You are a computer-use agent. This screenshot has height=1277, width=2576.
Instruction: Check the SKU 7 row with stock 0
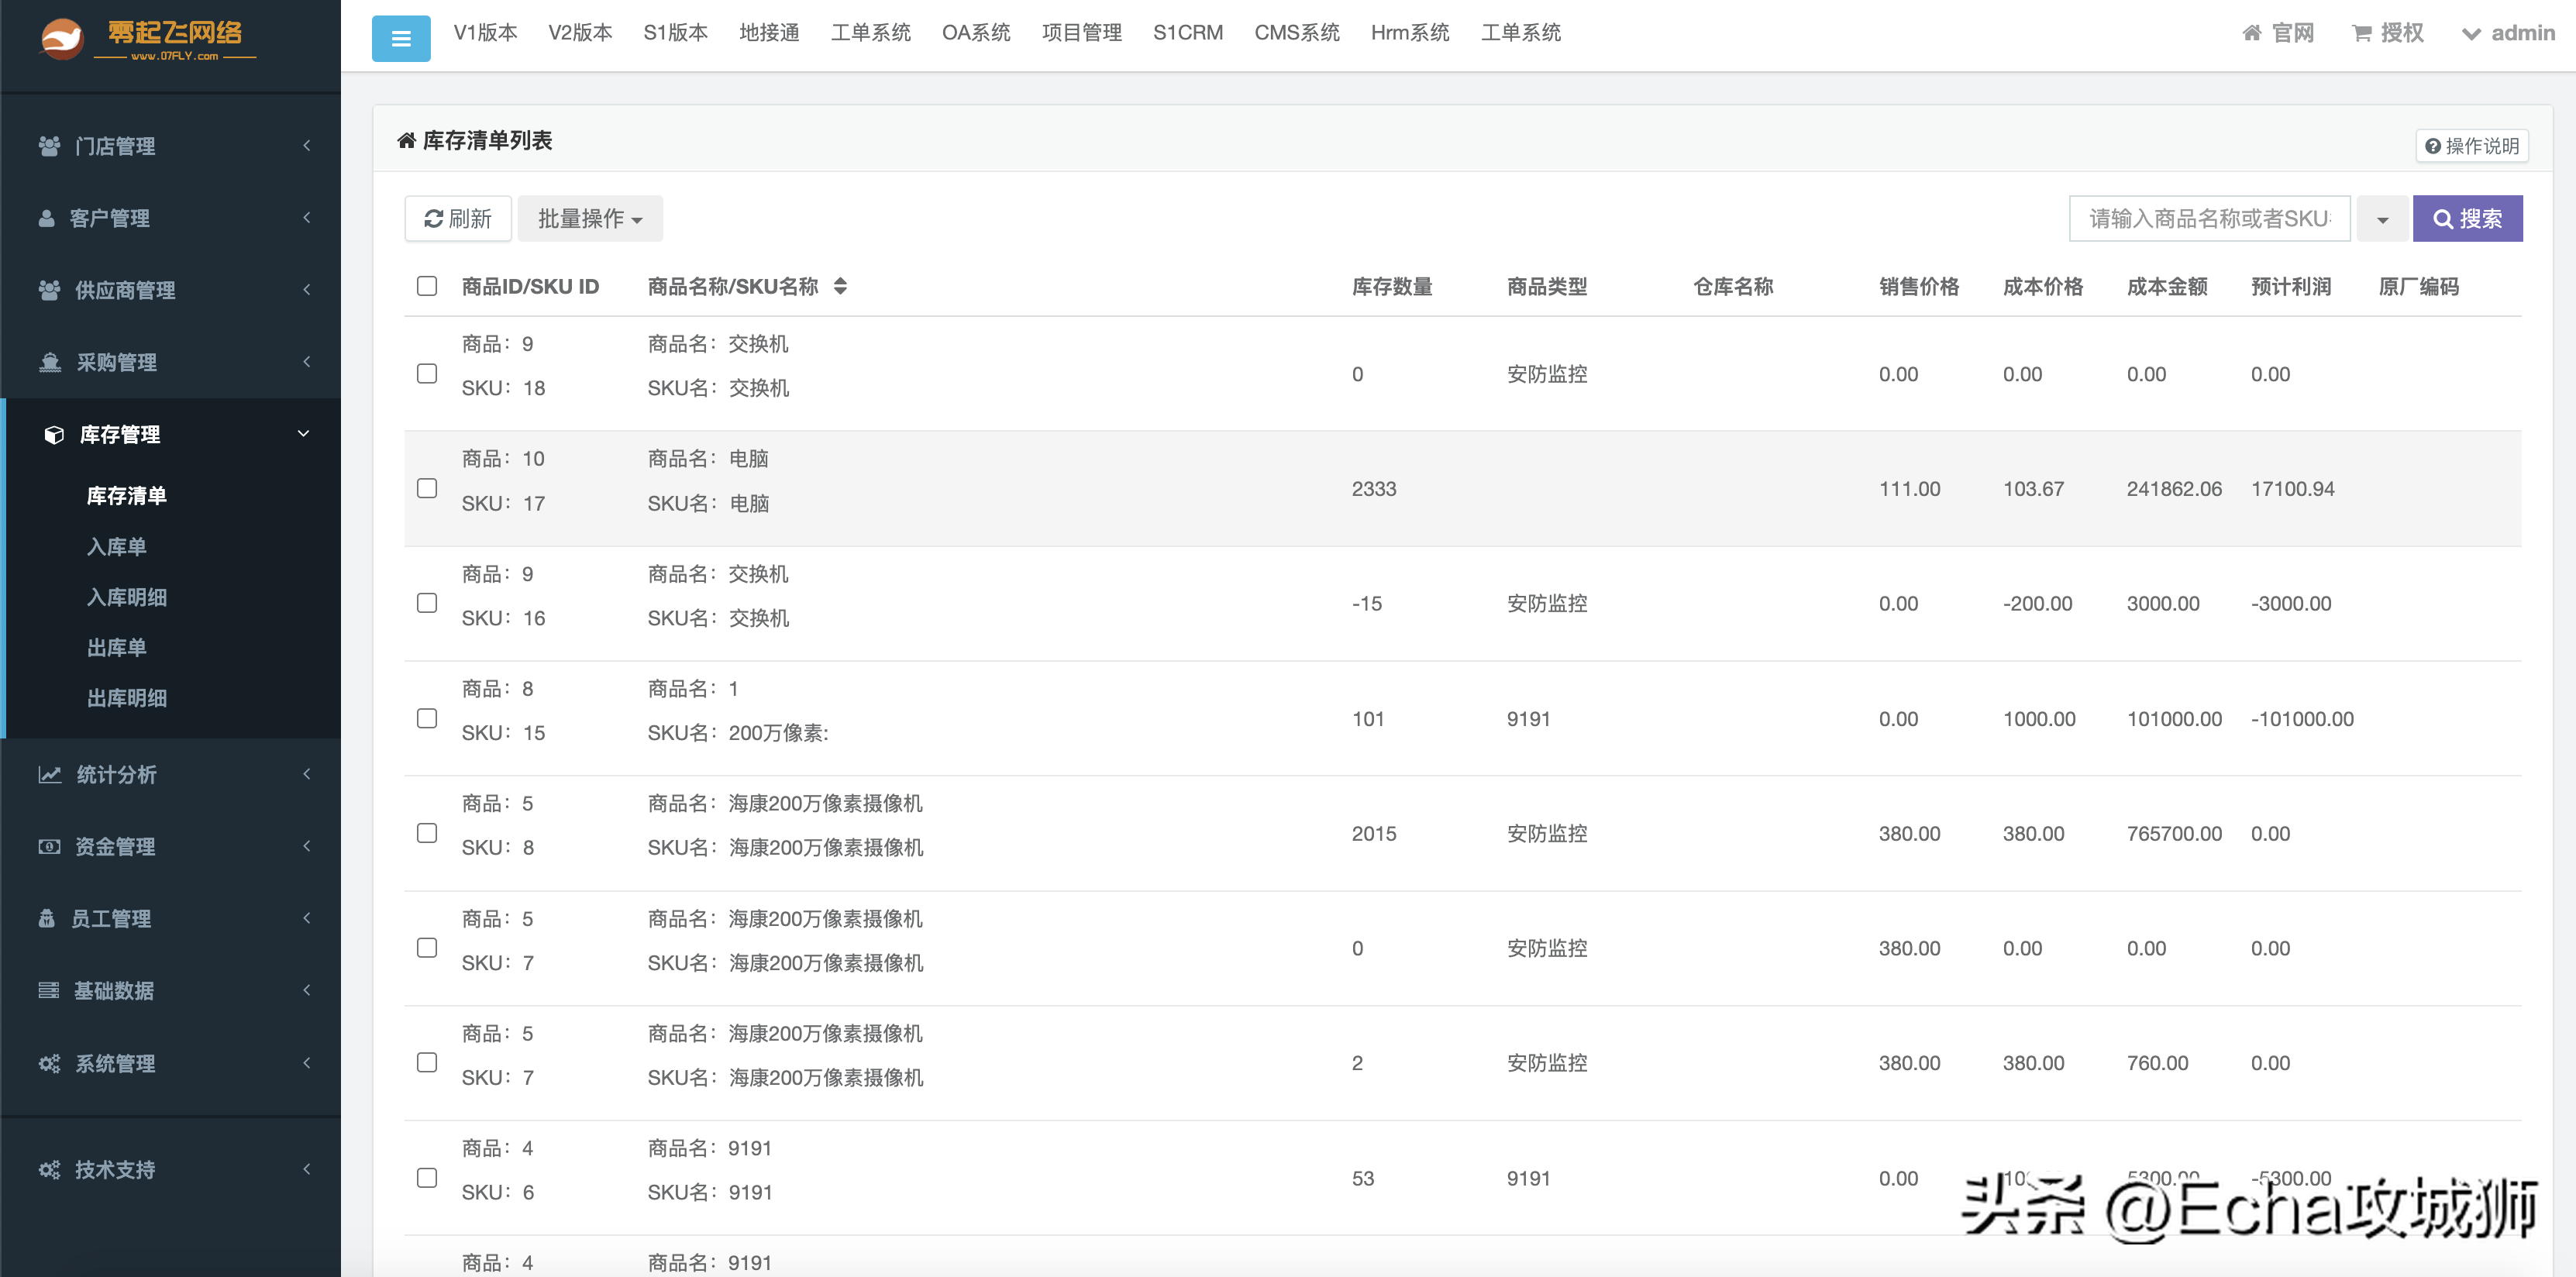427,947
